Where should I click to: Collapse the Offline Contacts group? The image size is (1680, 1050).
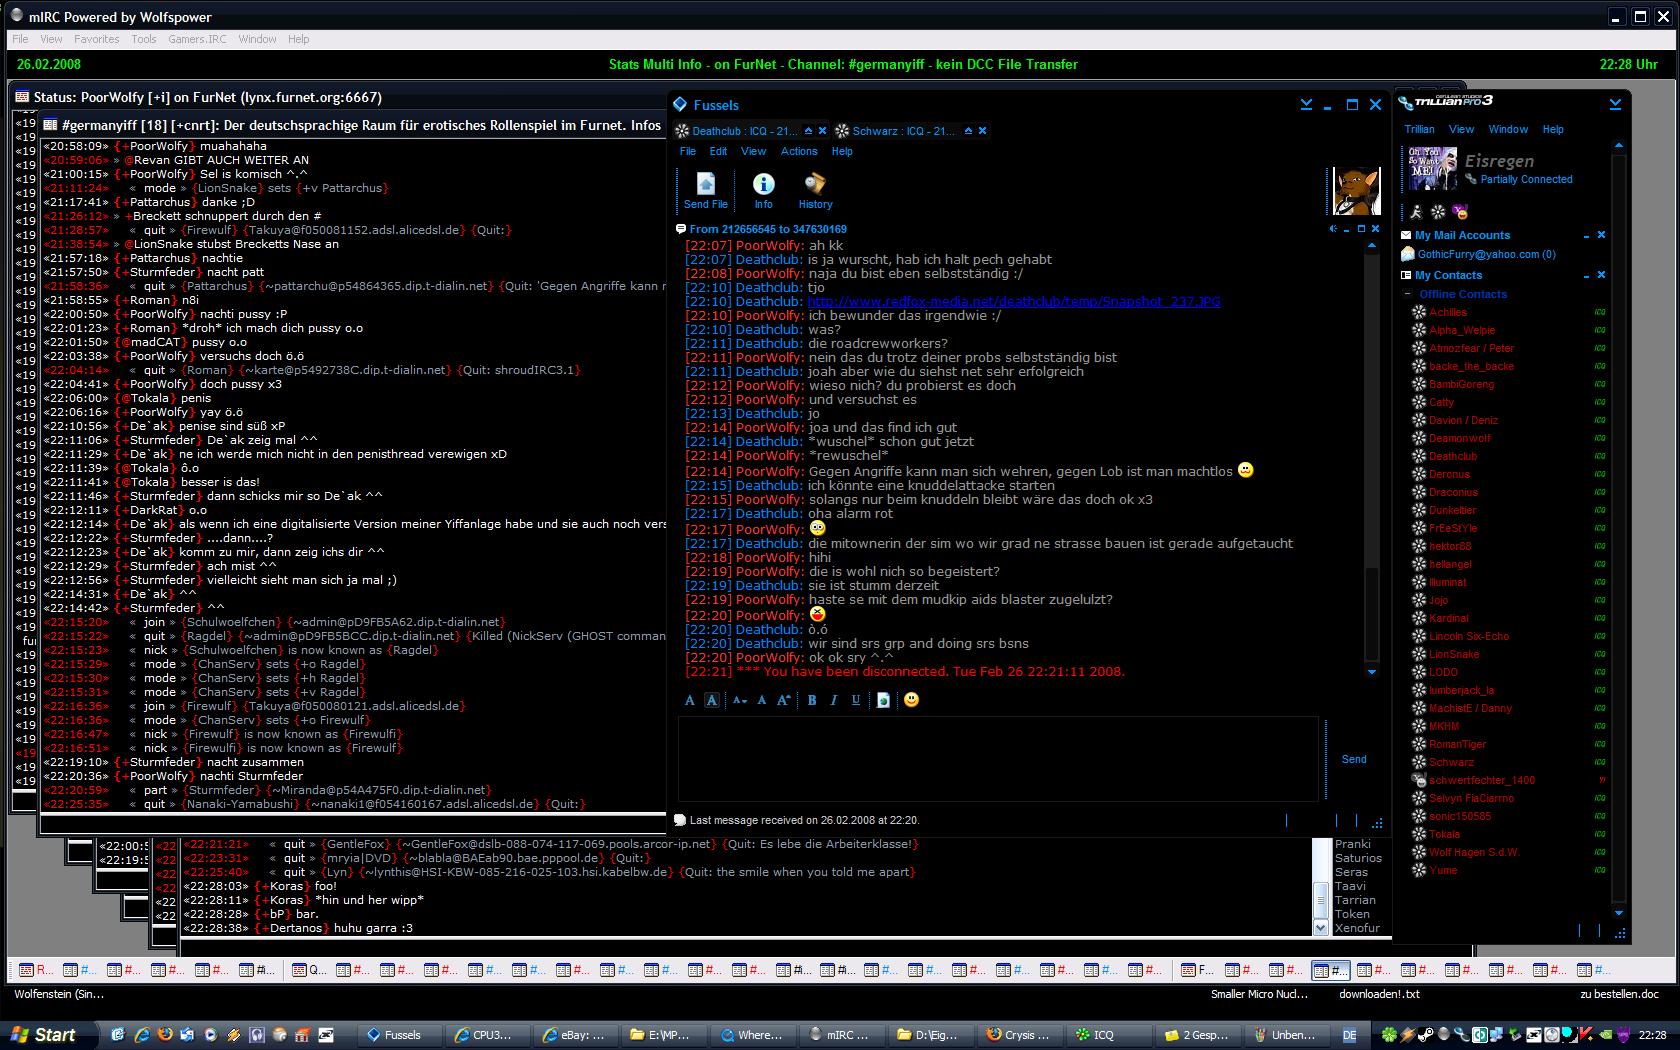(1409, 294)
